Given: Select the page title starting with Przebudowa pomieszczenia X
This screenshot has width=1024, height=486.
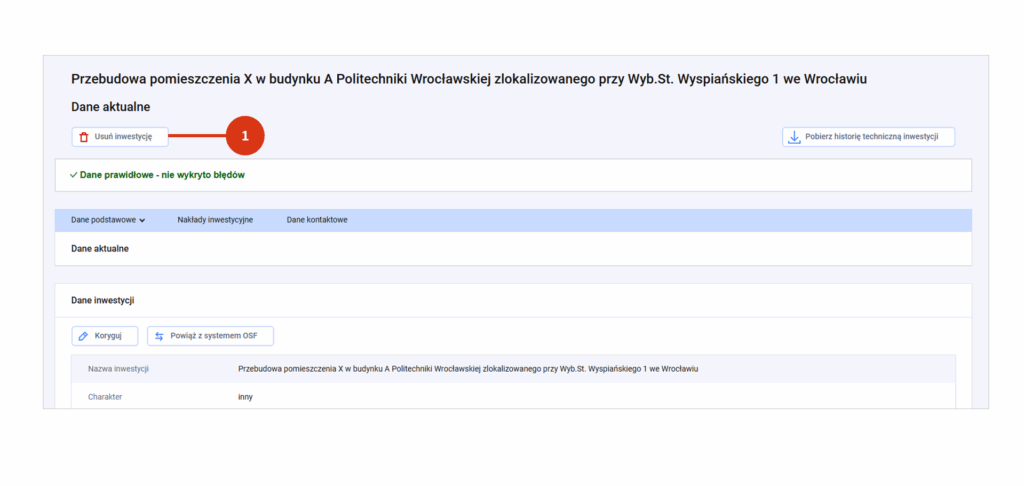Looking at the screenshot, I should pyautogui.click(x=469, y=79).
